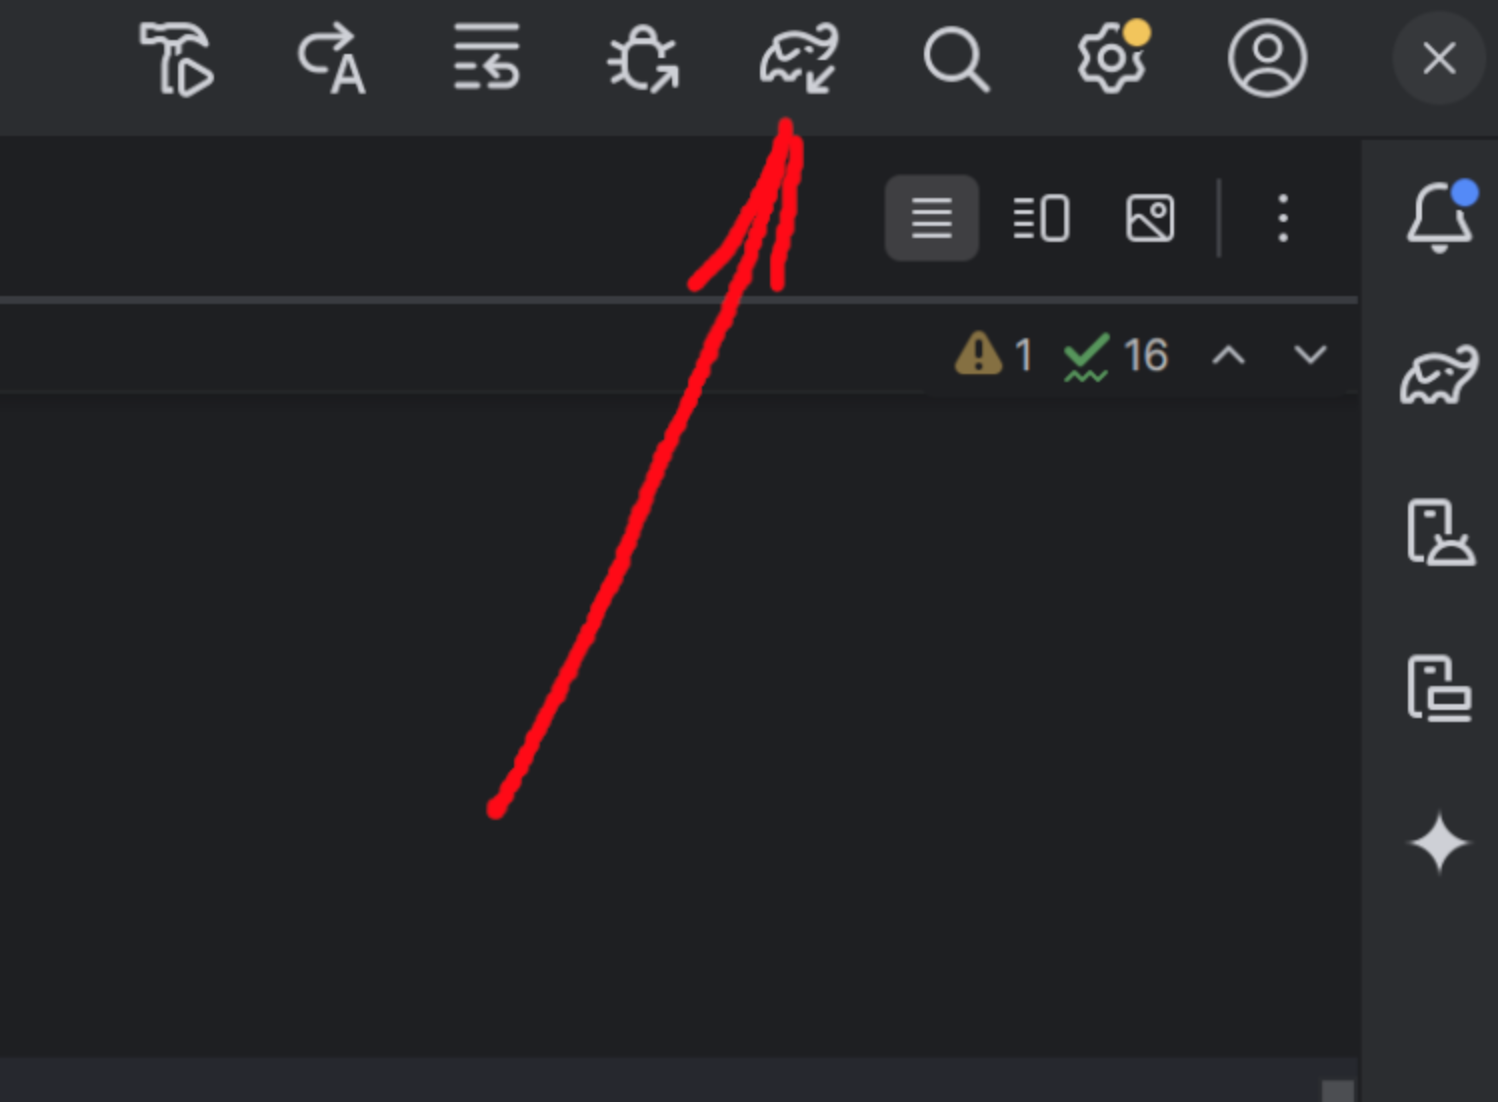Open the Notifications tool window bell

point(1440,216)
